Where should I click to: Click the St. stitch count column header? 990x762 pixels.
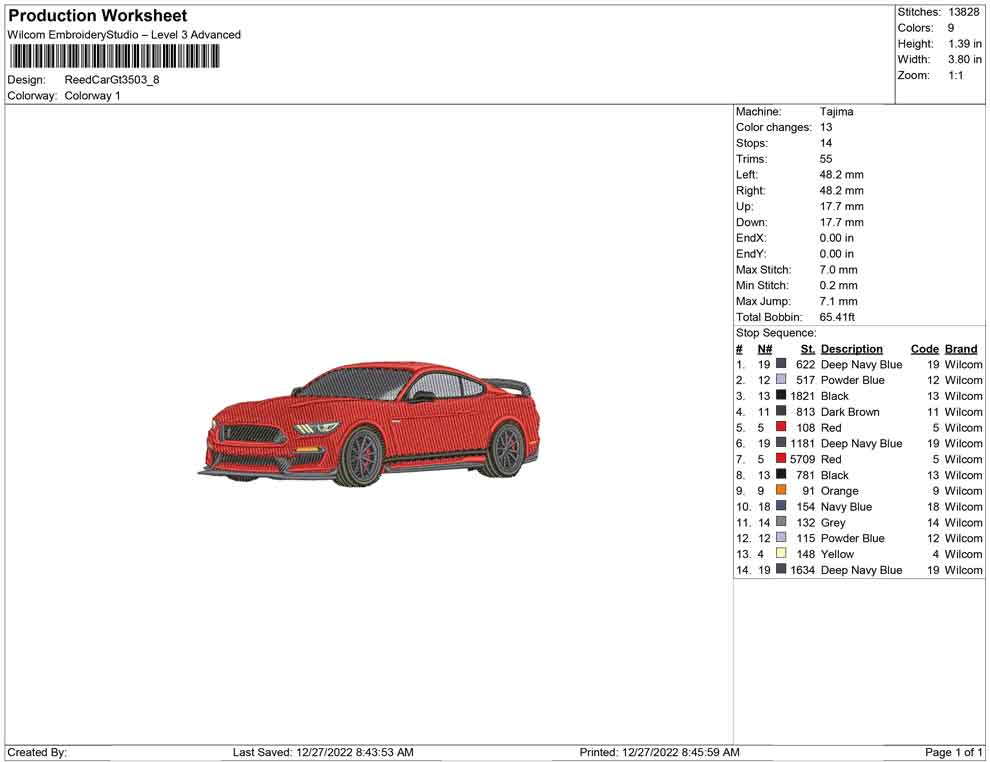click(807, 349)
